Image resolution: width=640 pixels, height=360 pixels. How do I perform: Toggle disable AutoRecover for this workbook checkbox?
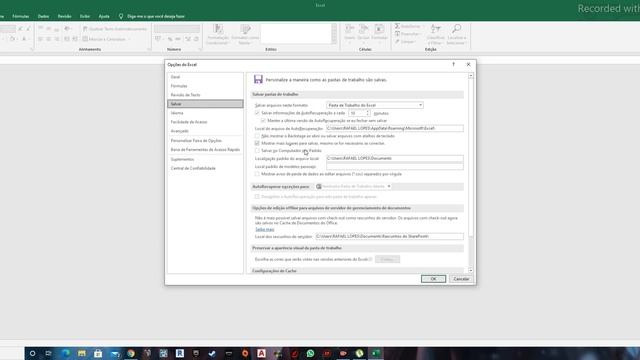(257, 196)
